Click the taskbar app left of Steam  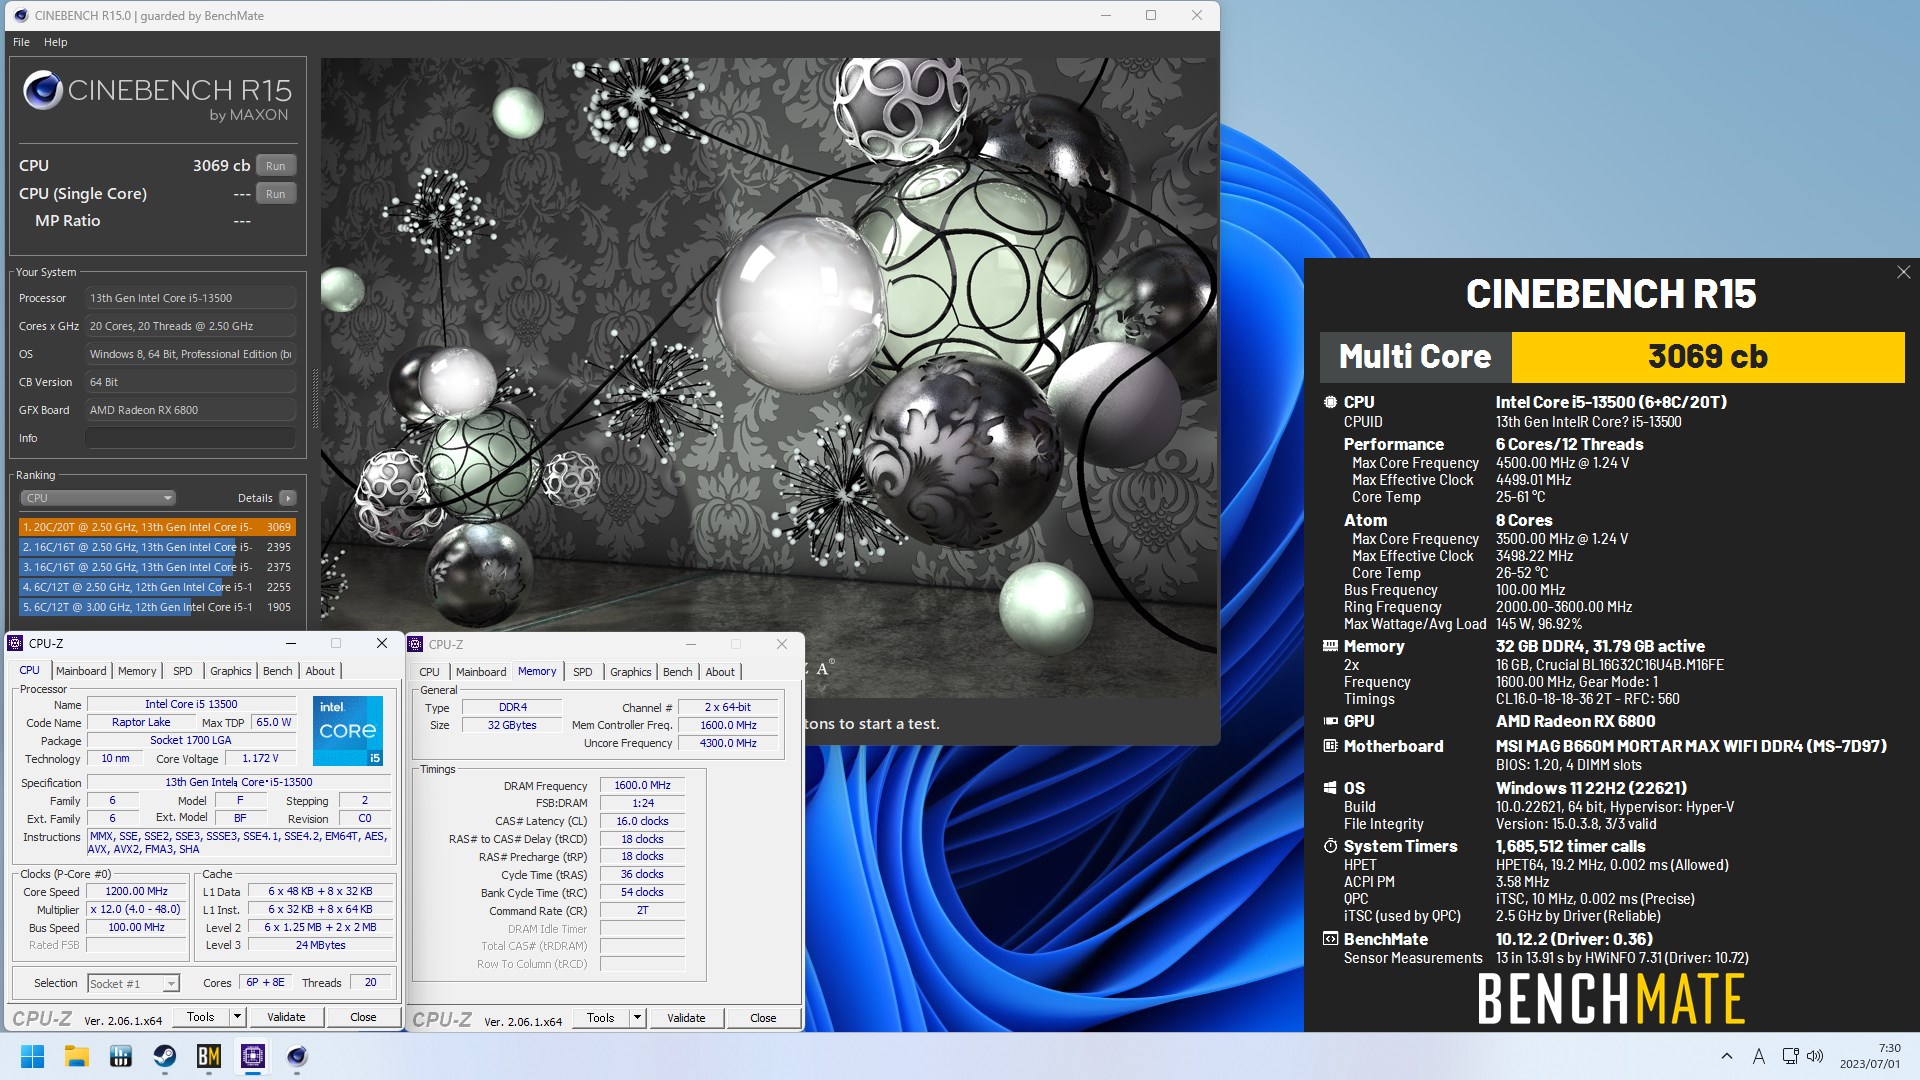pos(121,1056)
